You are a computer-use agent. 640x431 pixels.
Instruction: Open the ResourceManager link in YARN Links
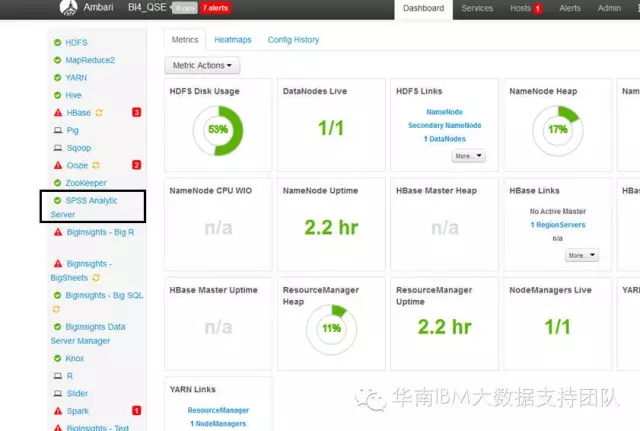tap(218, 410)
